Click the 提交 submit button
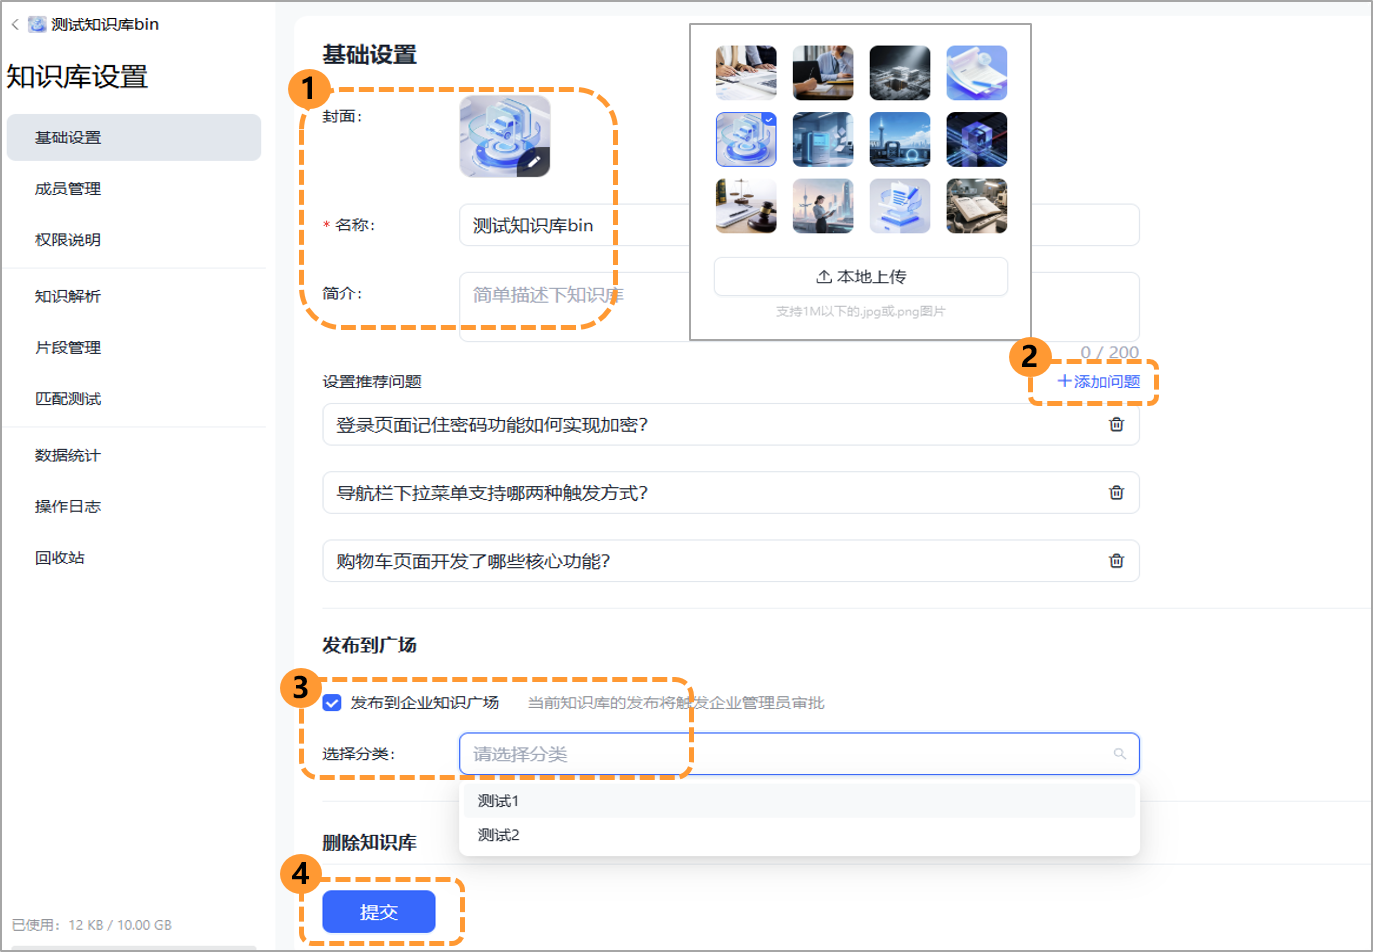Screen dimensions: 1373x952 click(x=378, y=911)
